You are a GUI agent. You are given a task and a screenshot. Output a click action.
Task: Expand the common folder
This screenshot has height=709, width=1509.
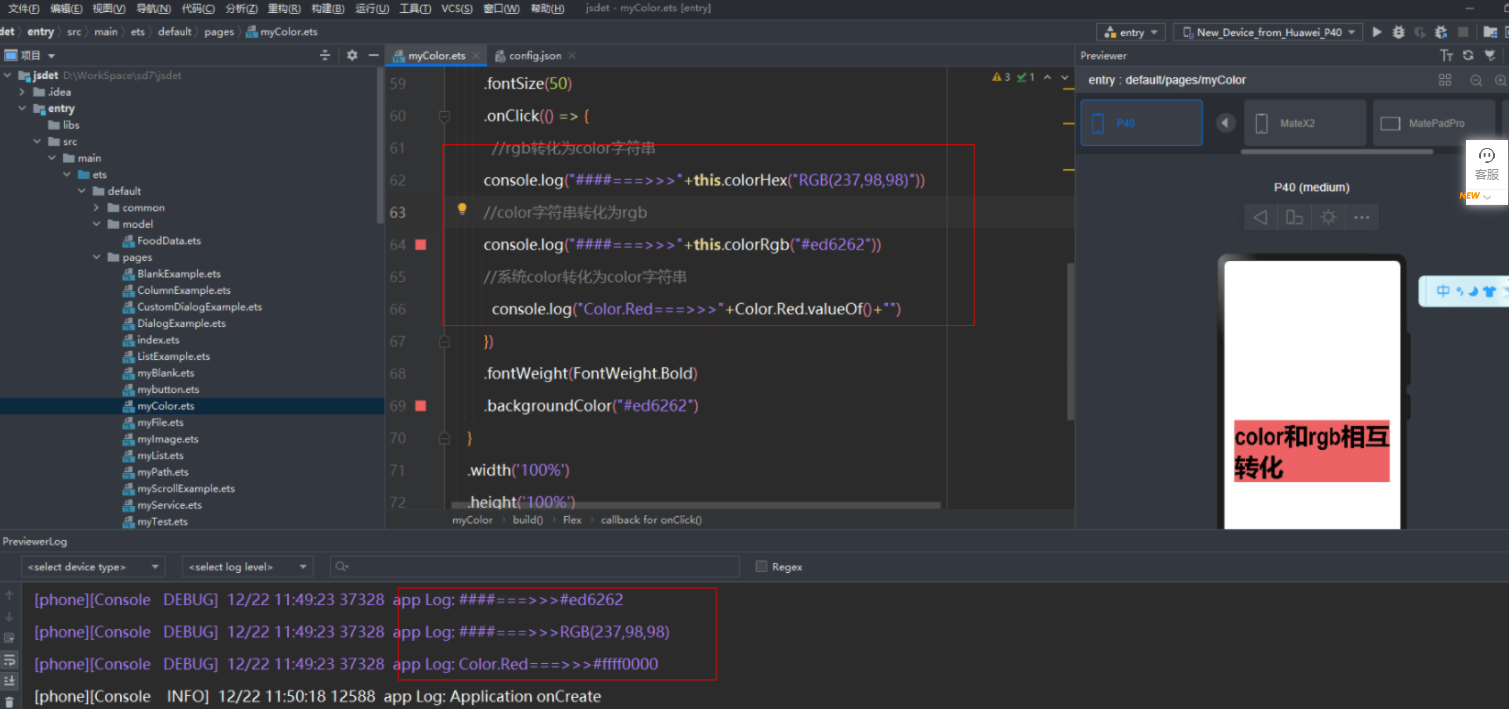[x=96, y=208]
